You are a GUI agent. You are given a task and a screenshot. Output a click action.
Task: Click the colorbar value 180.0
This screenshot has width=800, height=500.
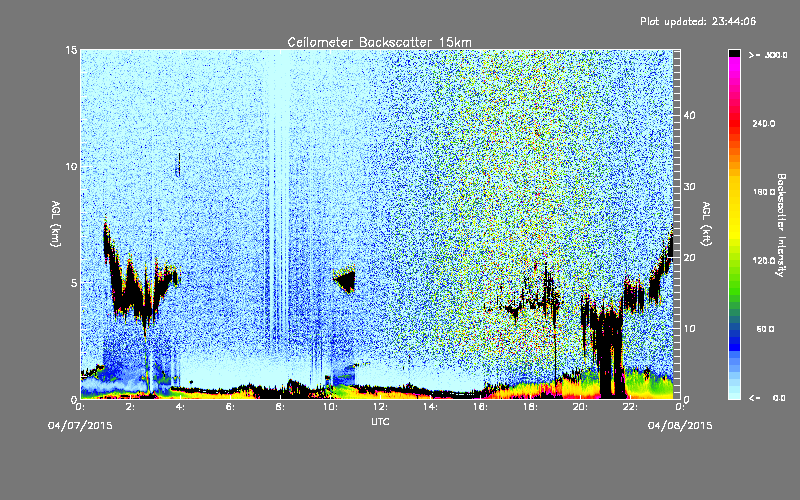[764, 192]
